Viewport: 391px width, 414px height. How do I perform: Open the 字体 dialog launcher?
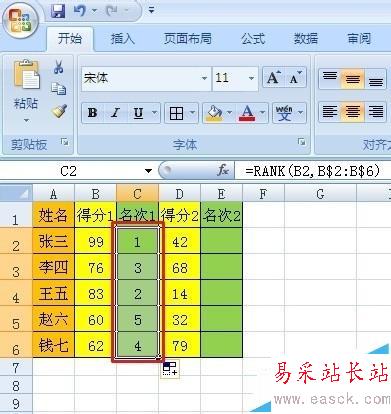coord(302,142)
